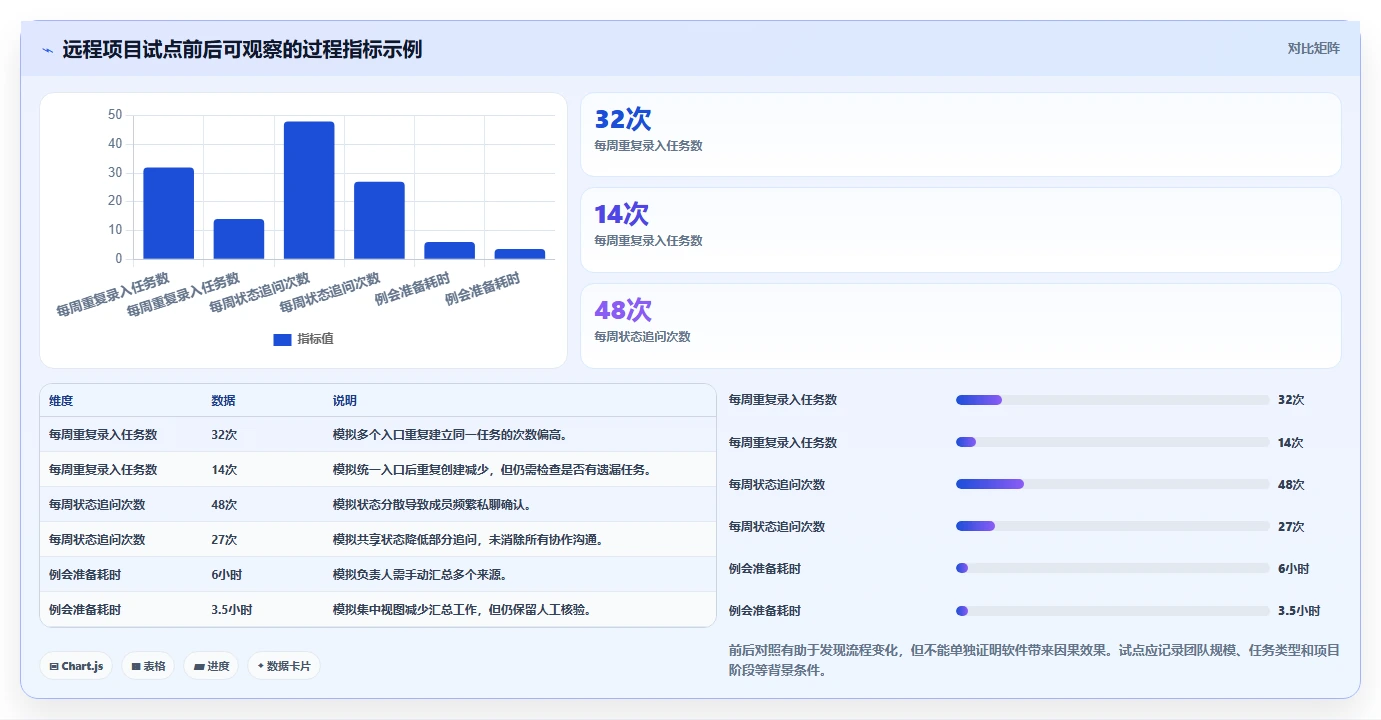Open the 48次 每周状态追问次数 data card
This screenshot has width=1381, height=720.
click(960, 326)
